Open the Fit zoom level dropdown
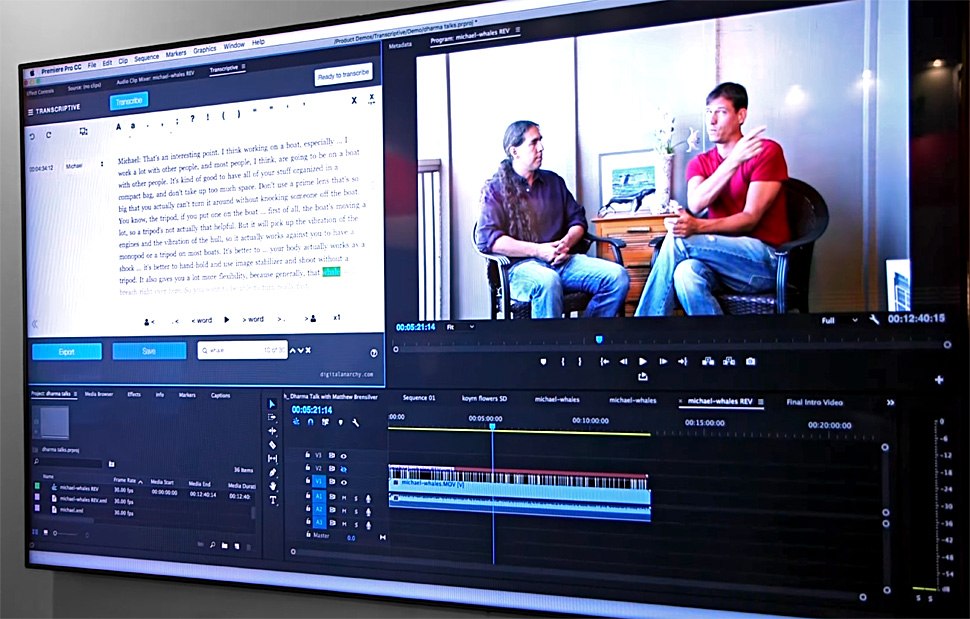The height and width of the screenshot is (619, 970). [x=460, y=327]
